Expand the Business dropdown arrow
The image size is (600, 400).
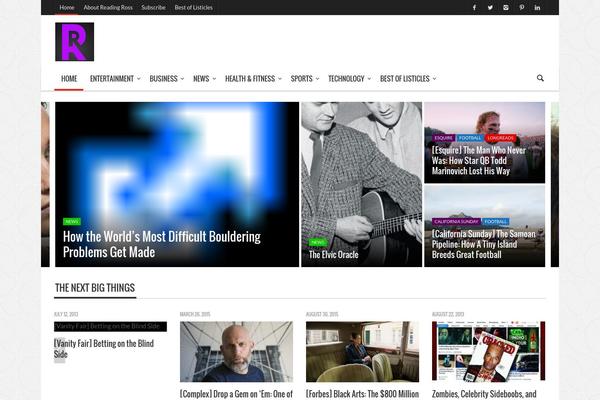182,79
